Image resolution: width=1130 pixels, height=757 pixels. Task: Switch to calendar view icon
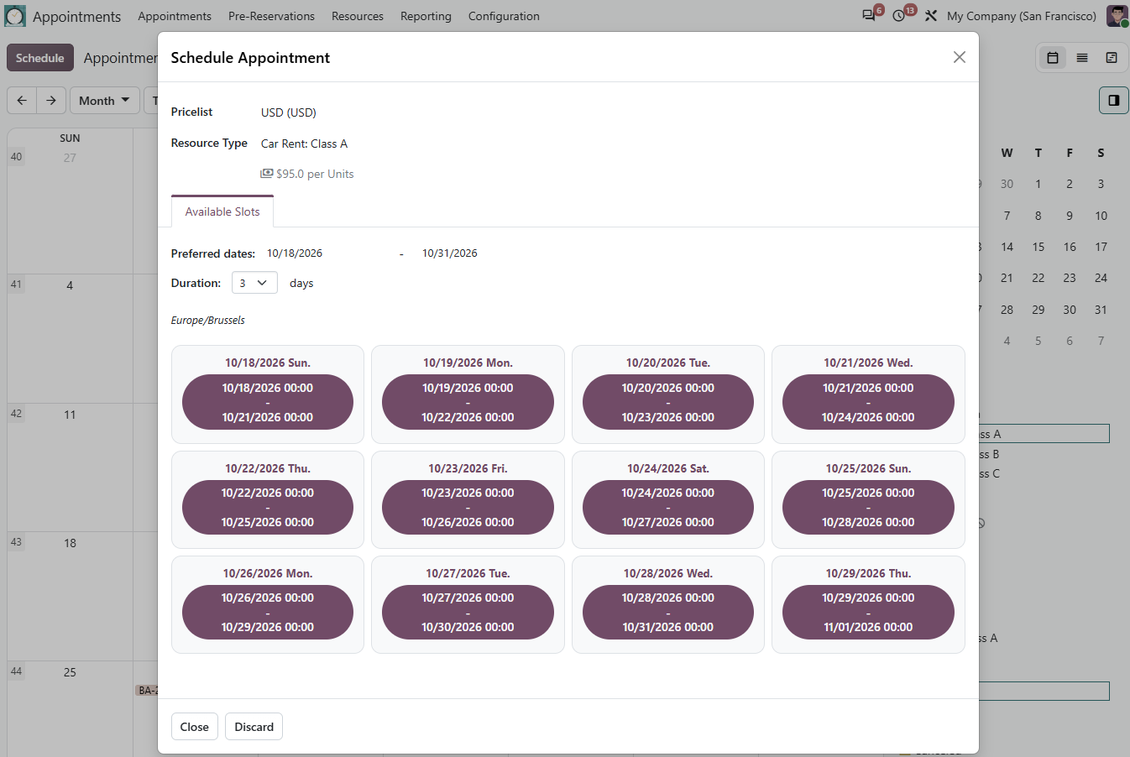[x=1052, y=58]
